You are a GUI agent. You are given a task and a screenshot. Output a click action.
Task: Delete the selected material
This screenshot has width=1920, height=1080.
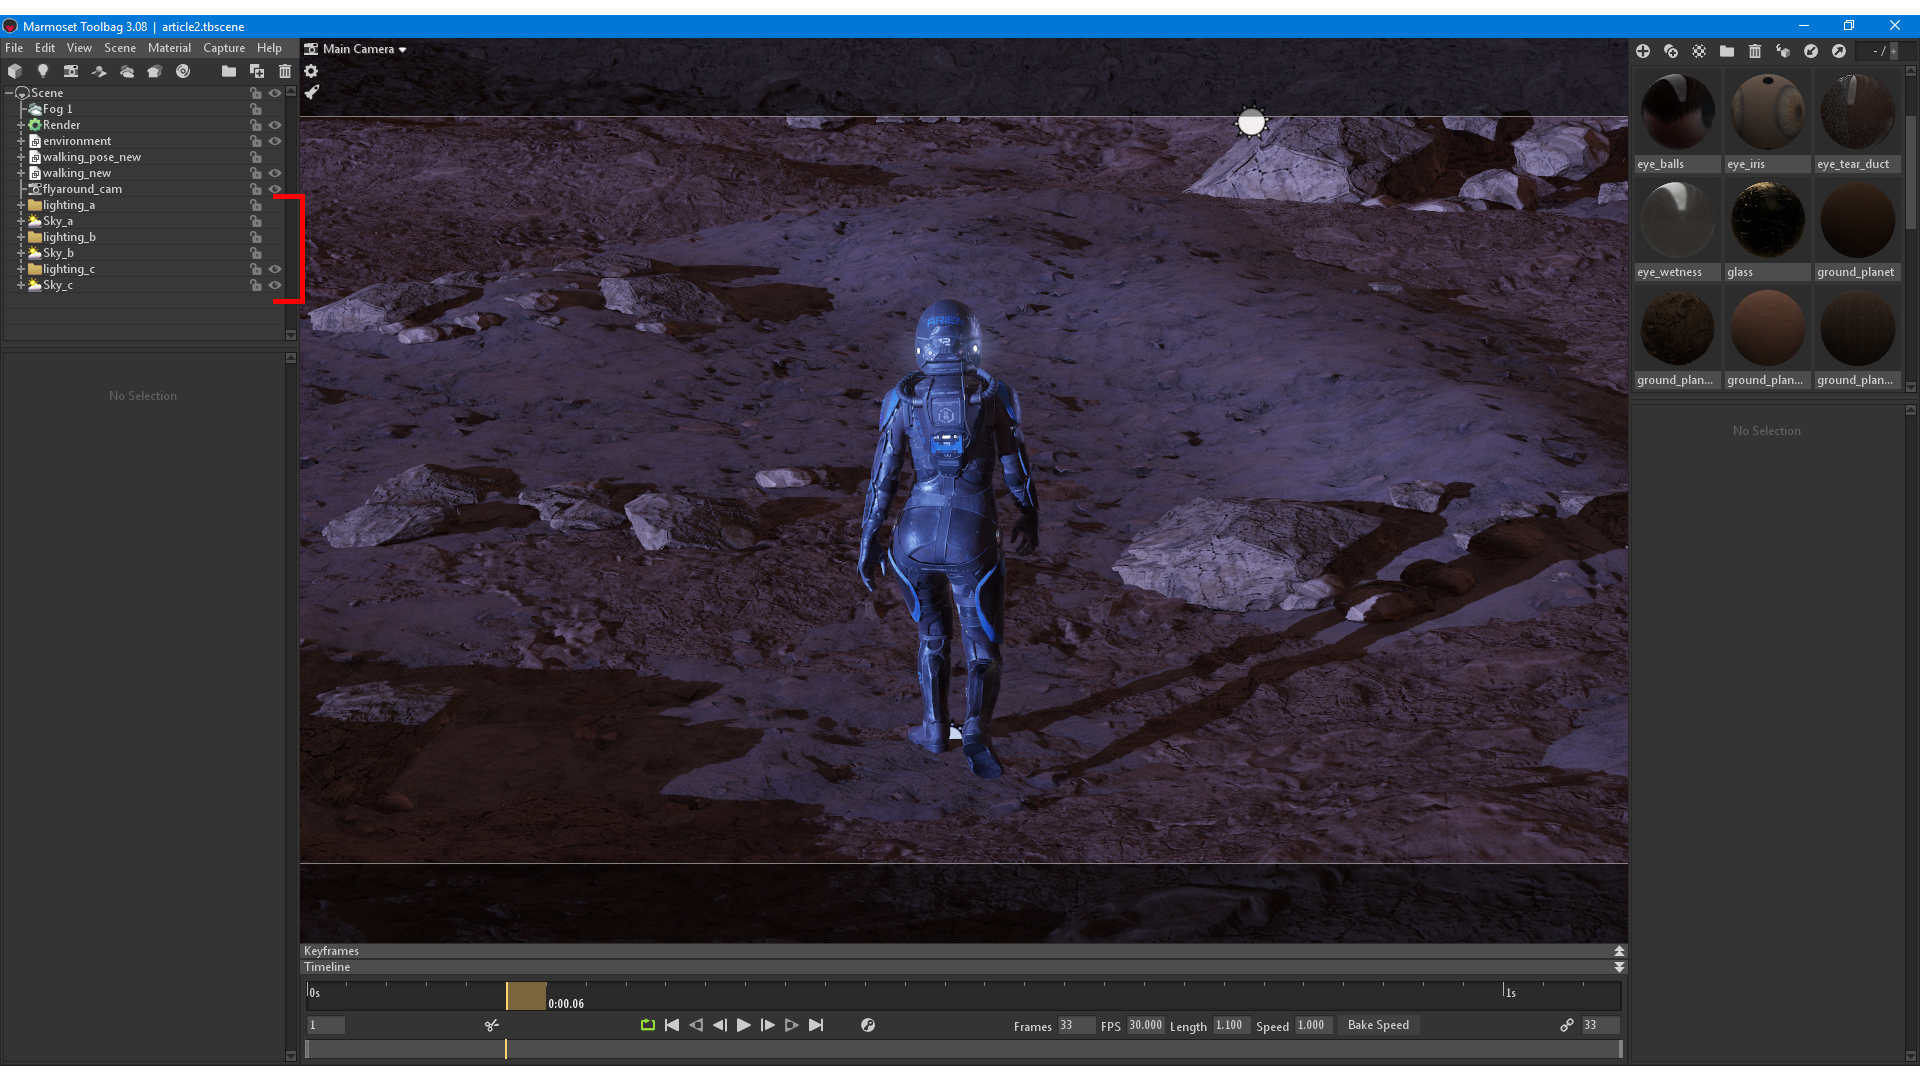tap(1755, 51)
